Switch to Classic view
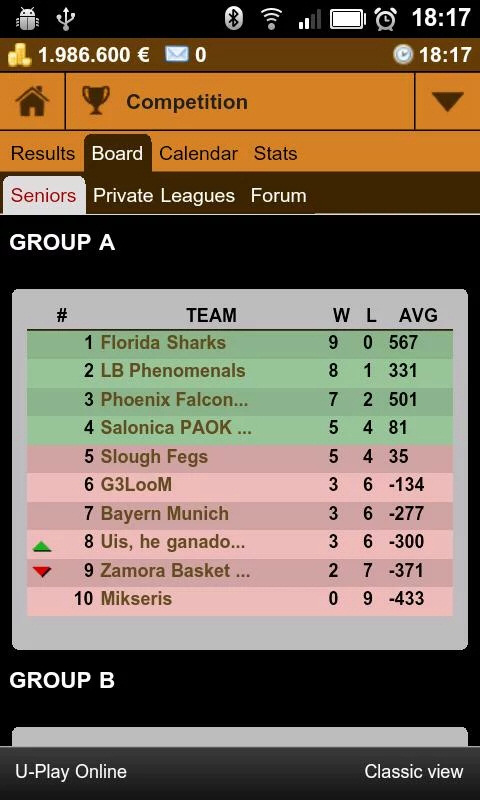 [414, 771]
